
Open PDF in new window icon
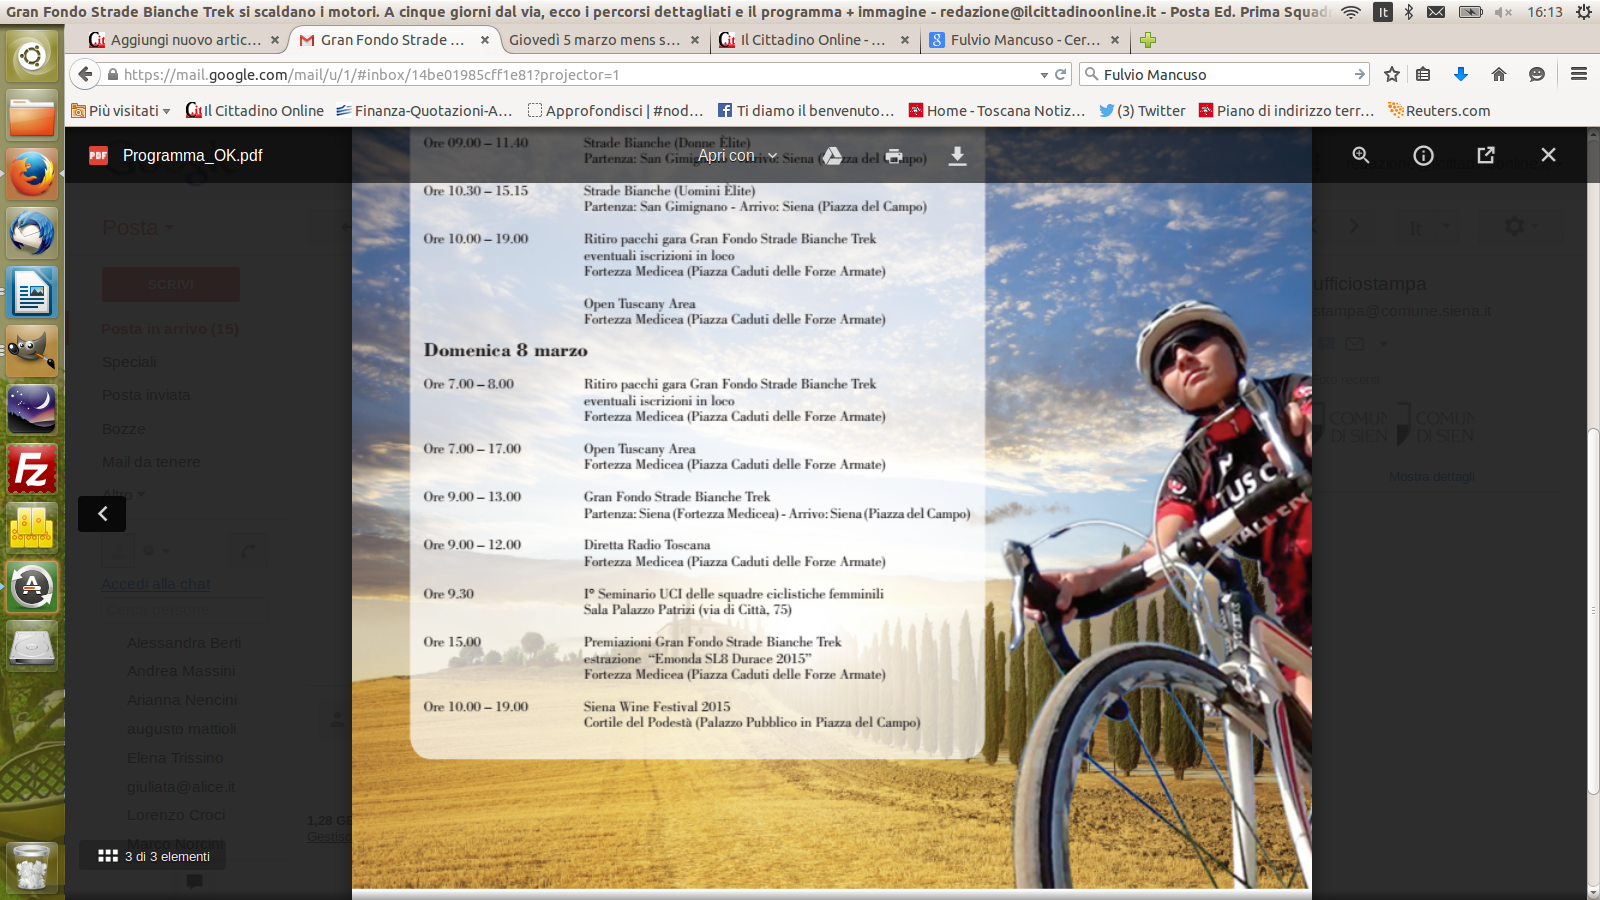coord(1486,155)
